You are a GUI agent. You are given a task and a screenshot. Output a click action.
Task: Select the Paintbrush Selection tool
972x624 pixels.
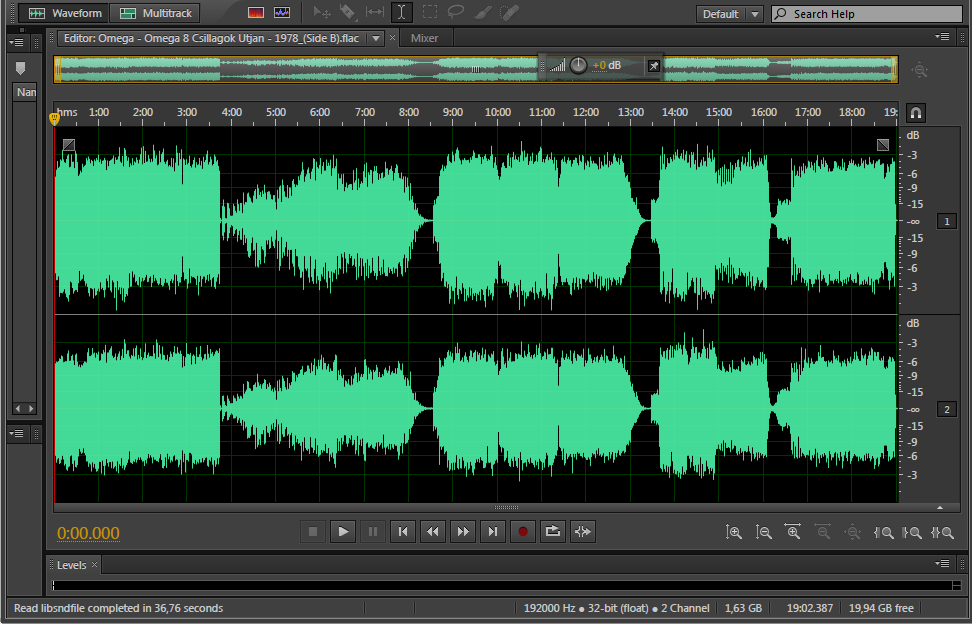click(x=483, y=12)
